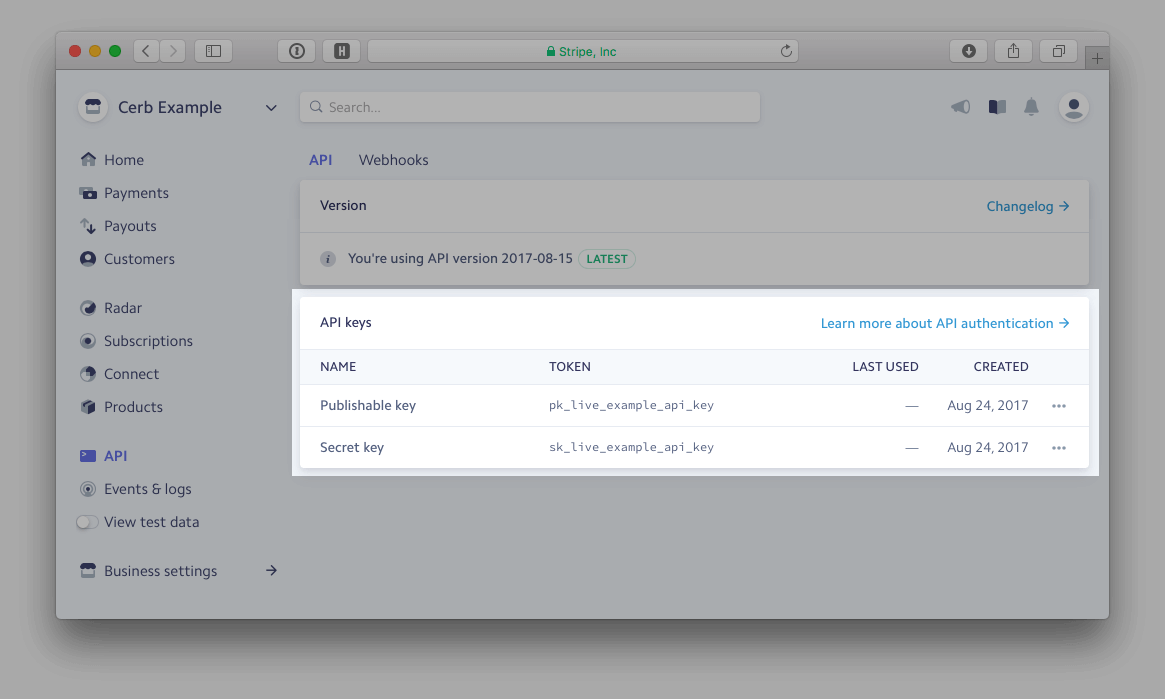Select the pk_live_example_api_key token
1165x699 pixels.
pyautogui.click(x=631, y=406)
